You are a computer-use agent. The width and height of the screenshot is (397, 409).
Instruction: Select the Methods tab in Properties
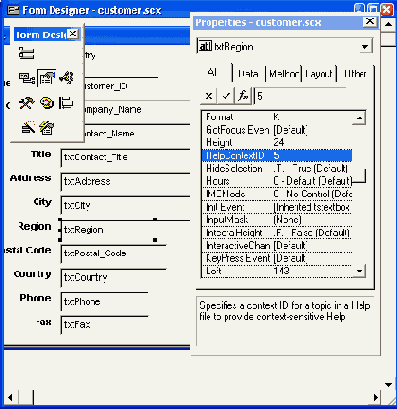[284, 74]
